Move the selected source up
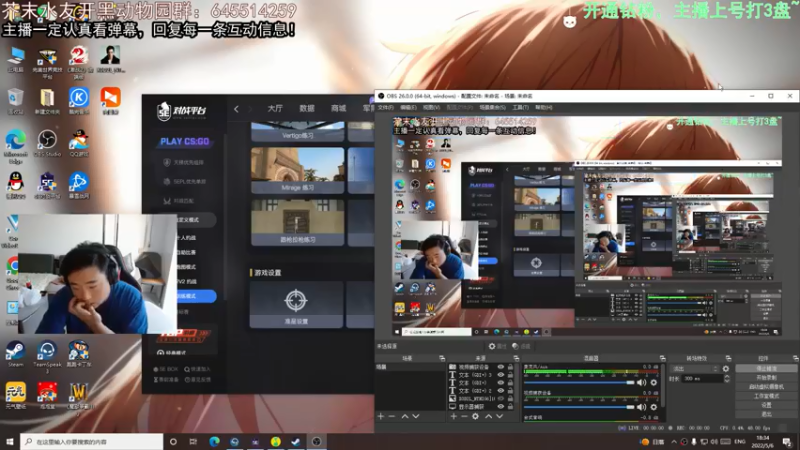 click(488, 416)
